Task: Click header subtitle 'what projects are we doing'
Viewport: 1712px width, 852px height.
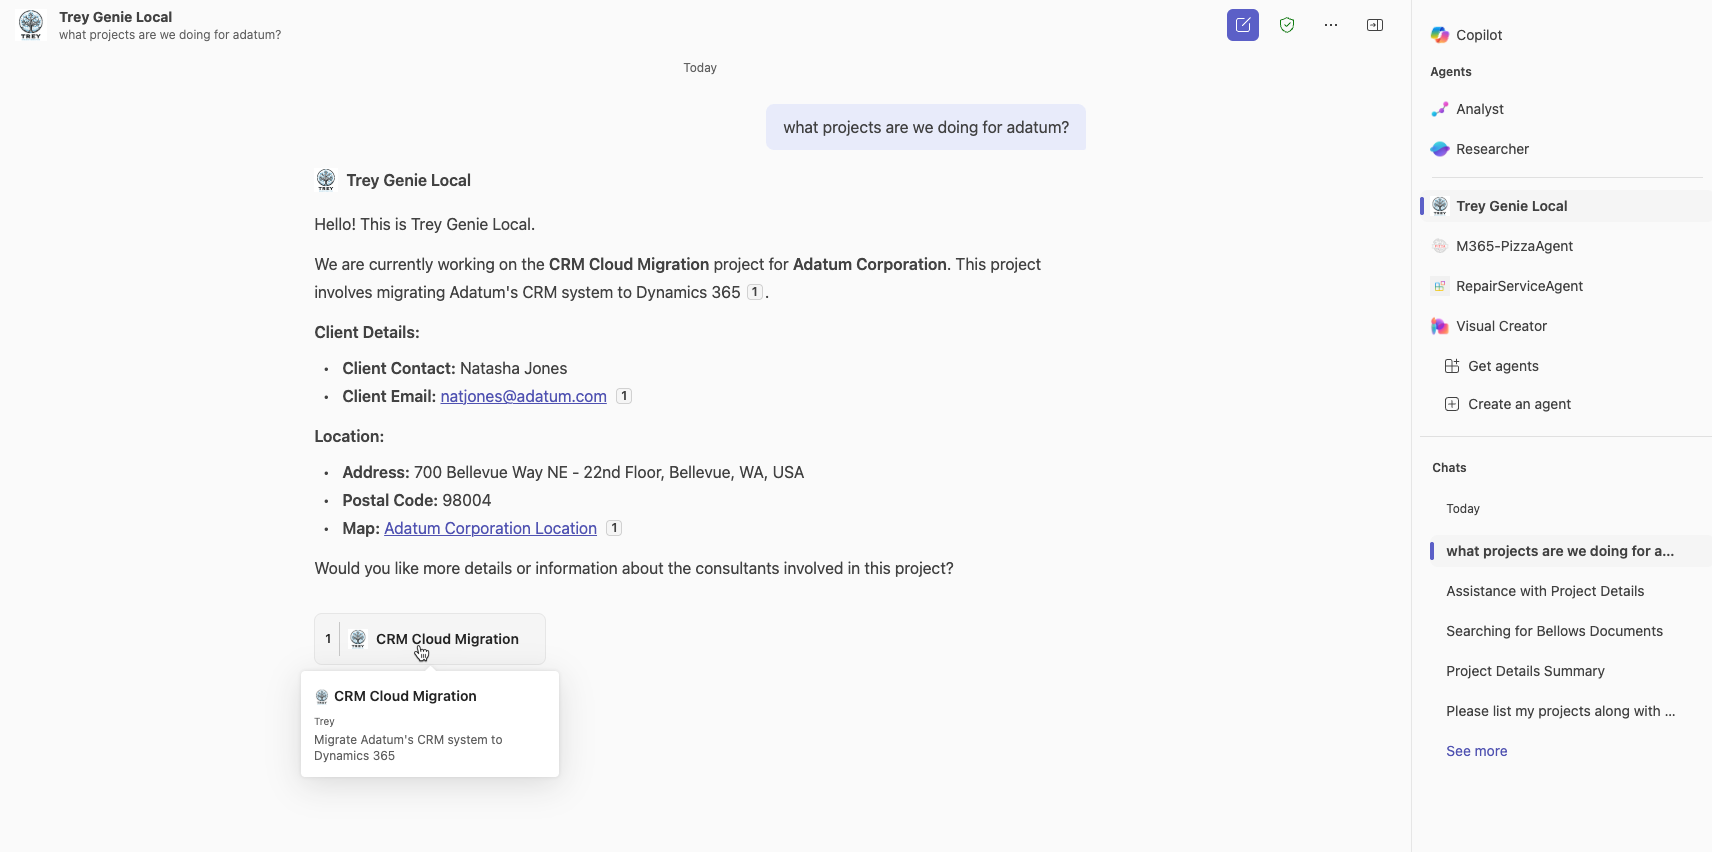Action: [x=170, y=35]
